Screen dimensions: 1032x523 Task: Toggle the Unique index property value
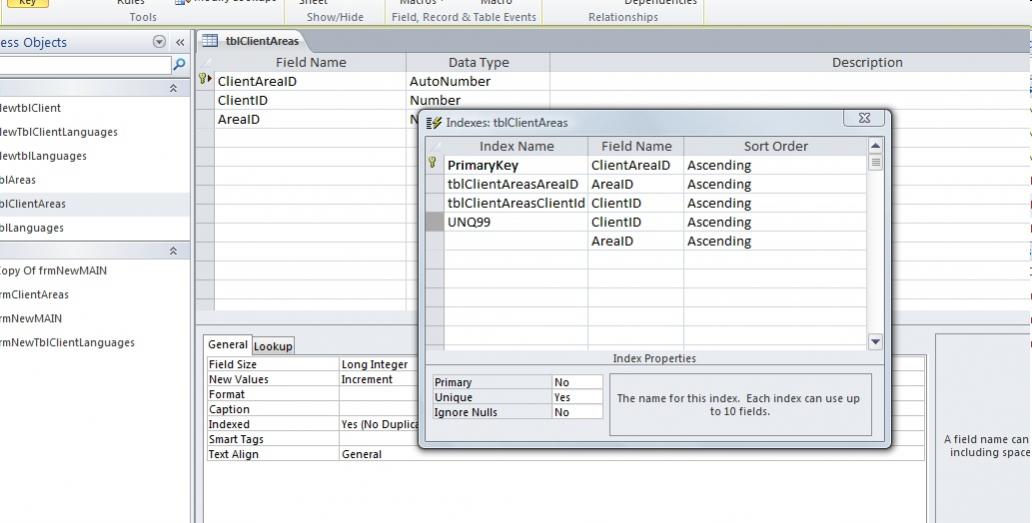[577, 397]
